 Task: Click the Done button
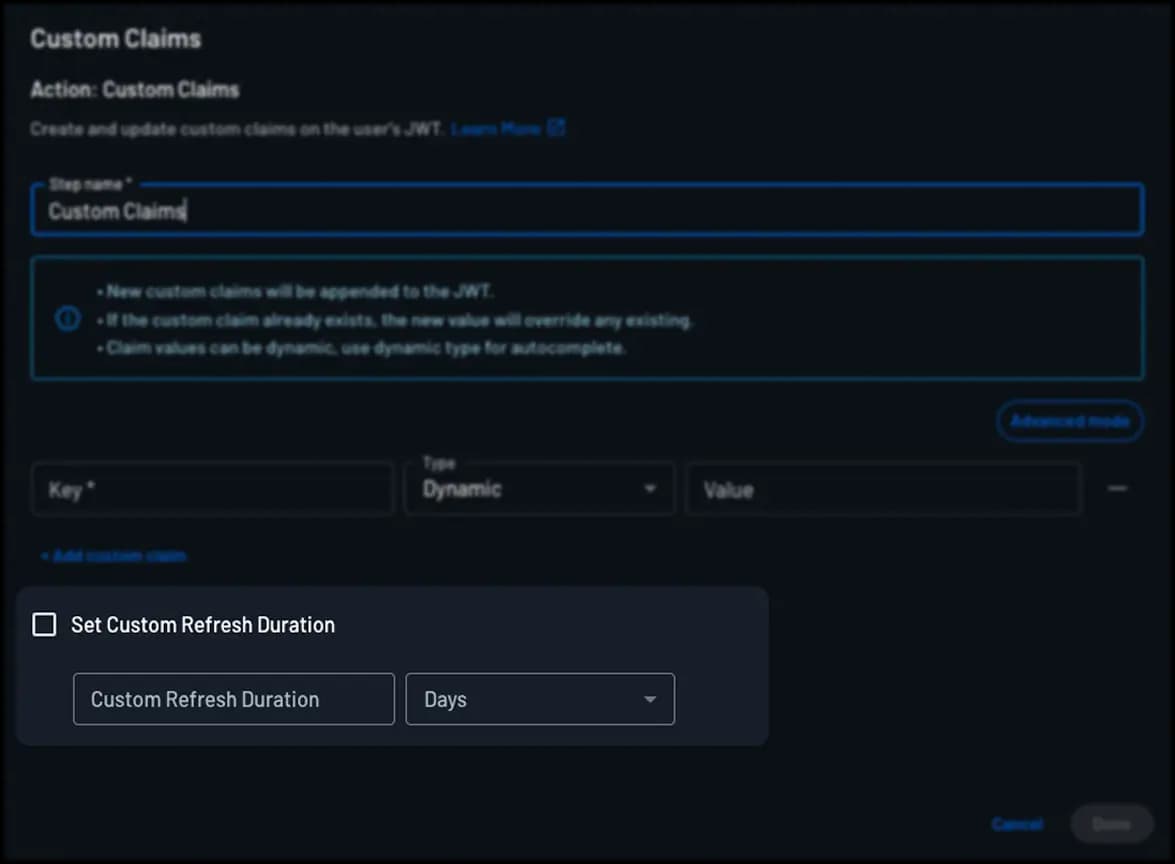(1111, 824)
